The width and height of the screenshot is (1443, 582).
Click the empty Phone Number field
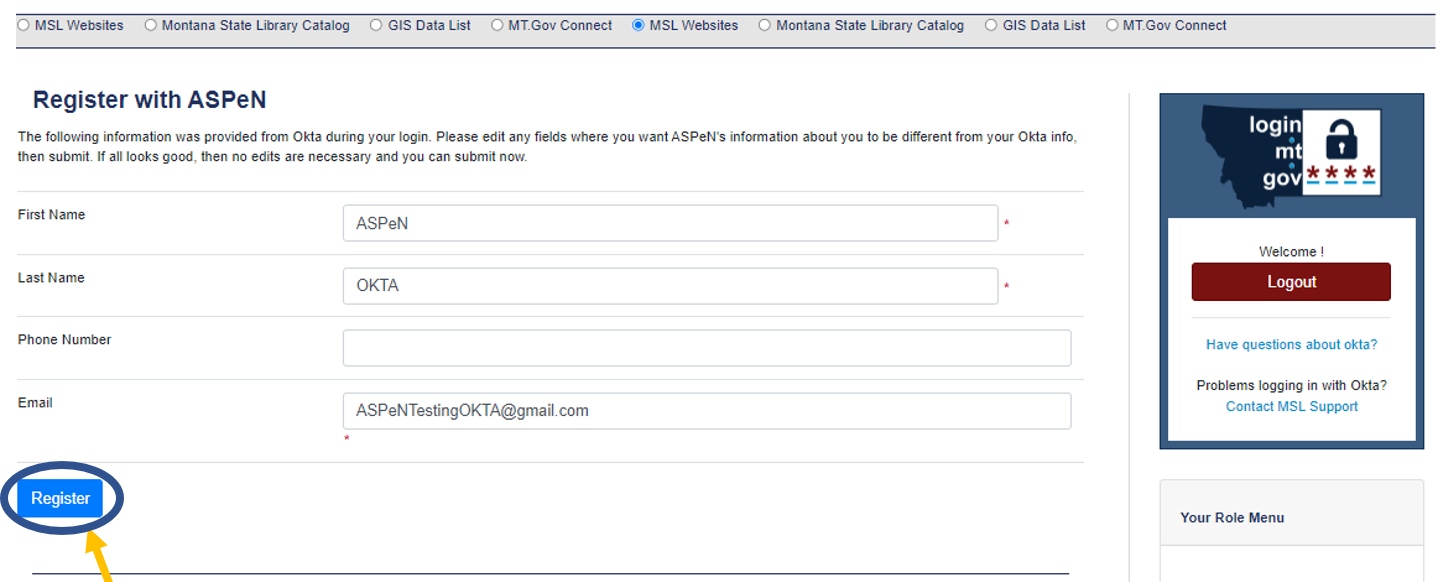[x=707, y=347]
